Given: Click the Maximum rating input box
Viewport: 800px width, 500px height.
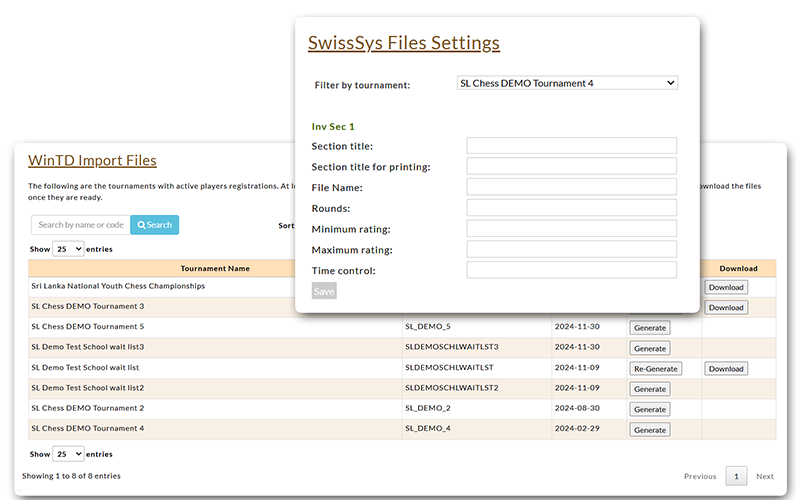Looking at the screenshot, I should coord(571,249).
